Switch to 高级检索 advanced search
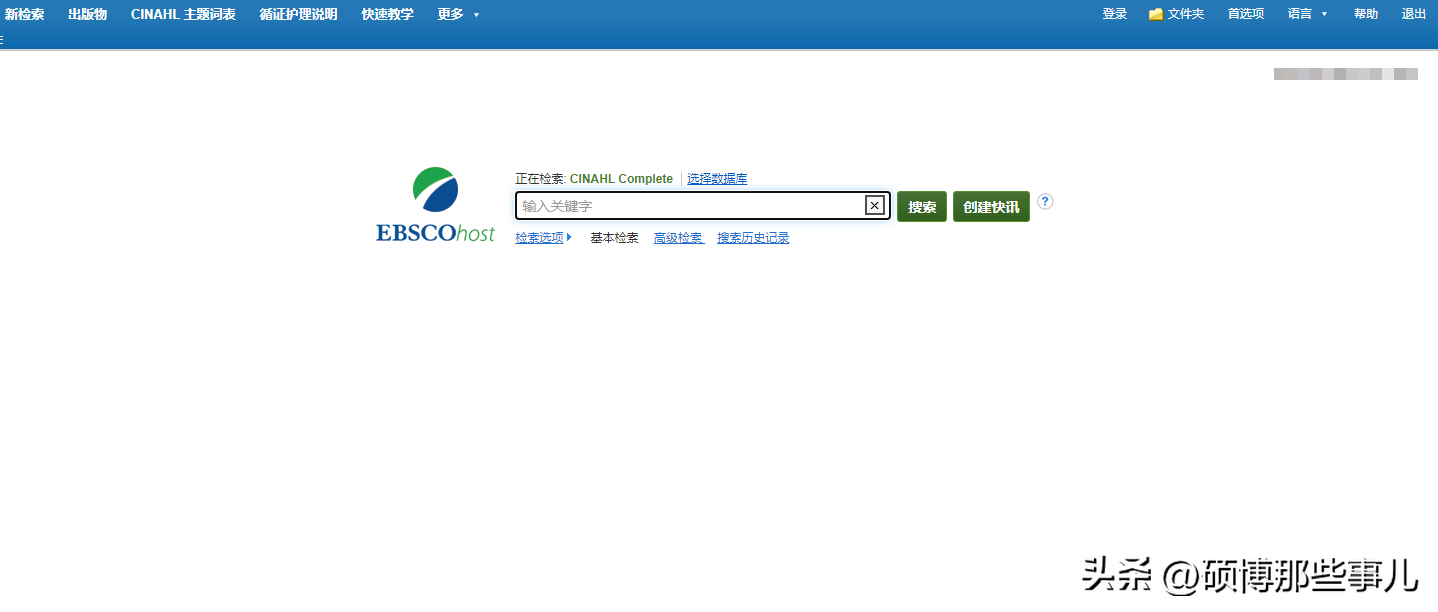 pos(678,238)
